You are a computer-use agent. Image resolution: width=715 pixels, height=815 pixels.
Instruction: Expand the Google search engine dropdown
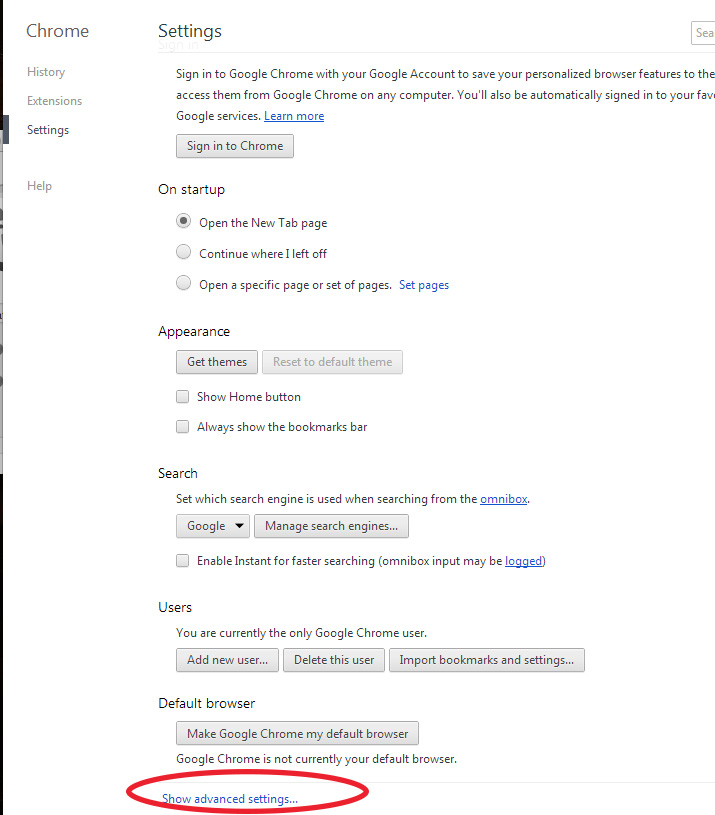[213, 526]
